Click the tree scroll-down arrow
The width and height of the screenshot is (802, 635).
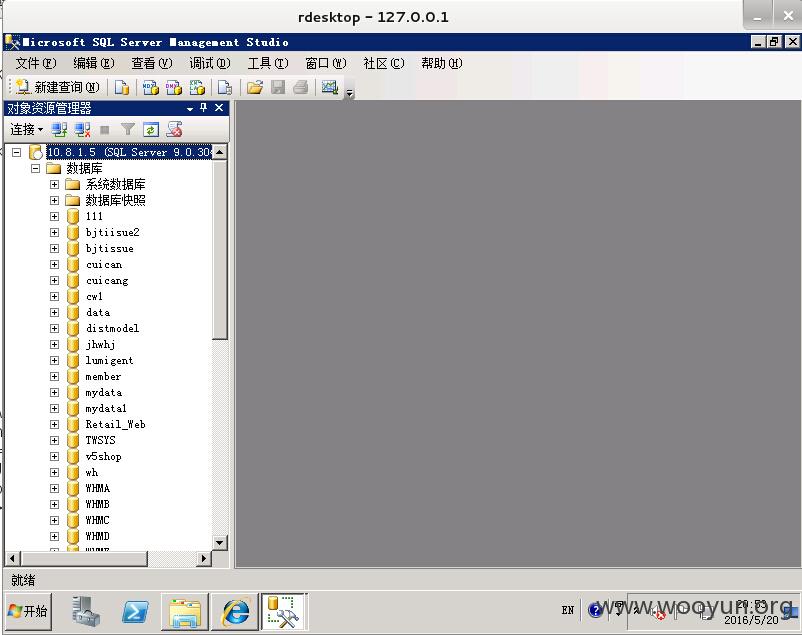point(219,542)
